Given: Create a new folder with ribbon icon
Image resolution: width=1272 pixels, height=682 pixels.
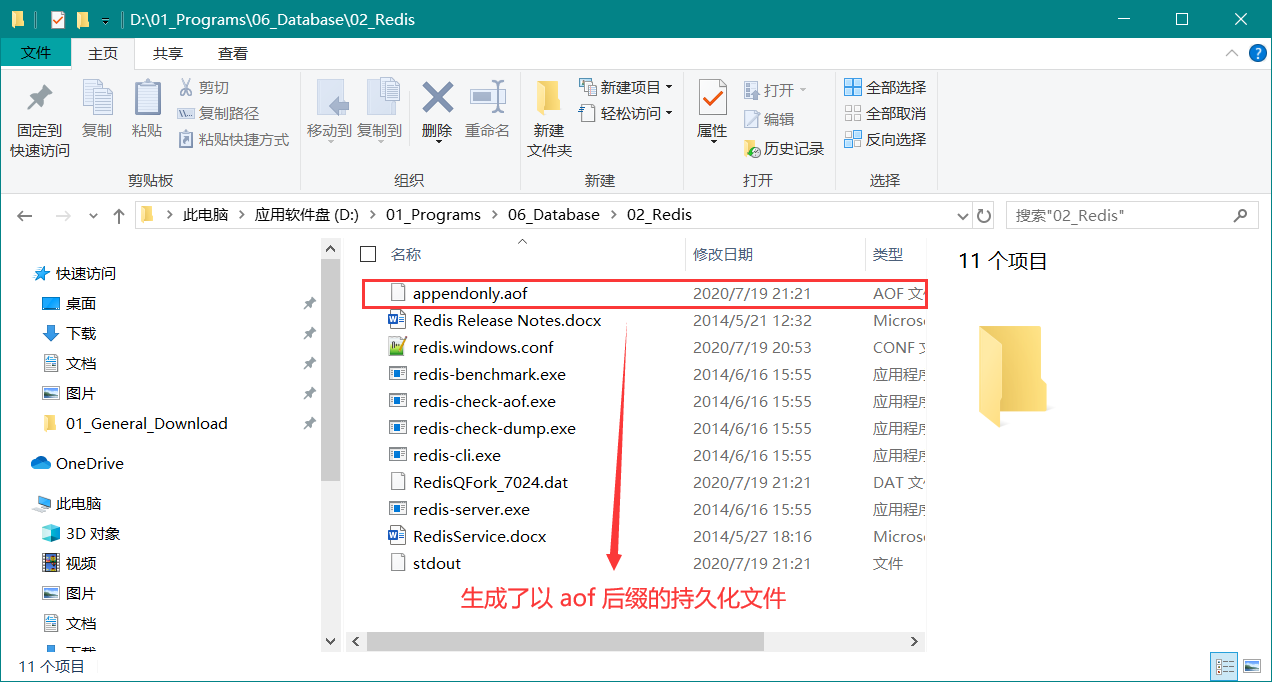Looking at the screenshot, I should click(549, 100).
